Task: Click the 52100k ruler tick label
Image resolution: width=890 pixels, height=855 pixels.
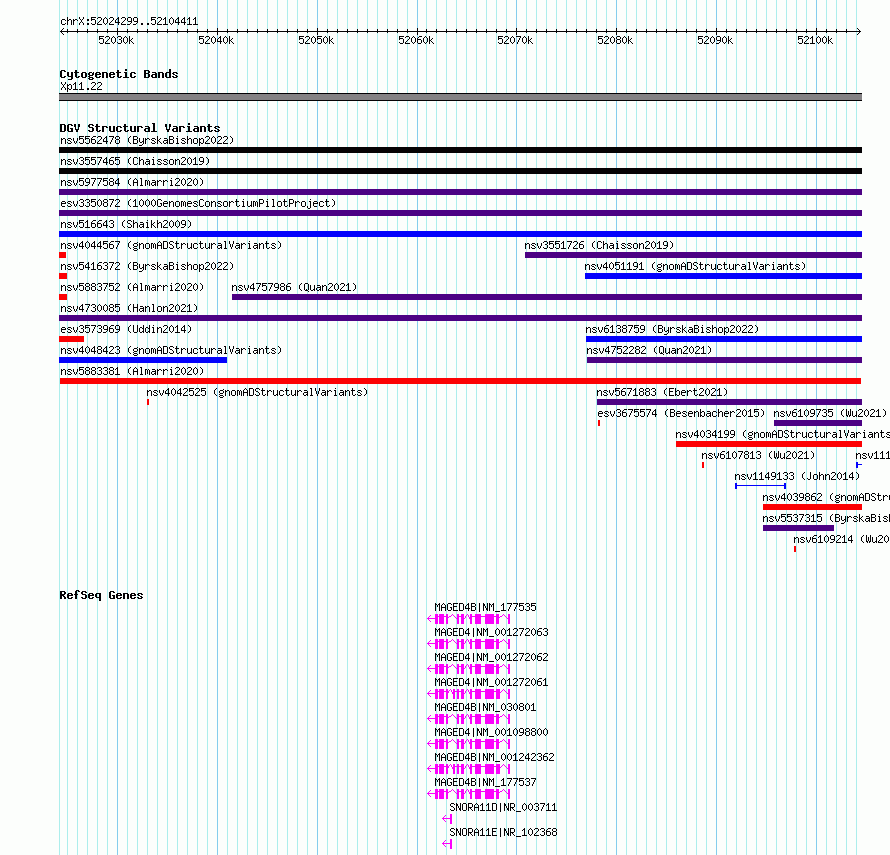Action: pos(815,40)
